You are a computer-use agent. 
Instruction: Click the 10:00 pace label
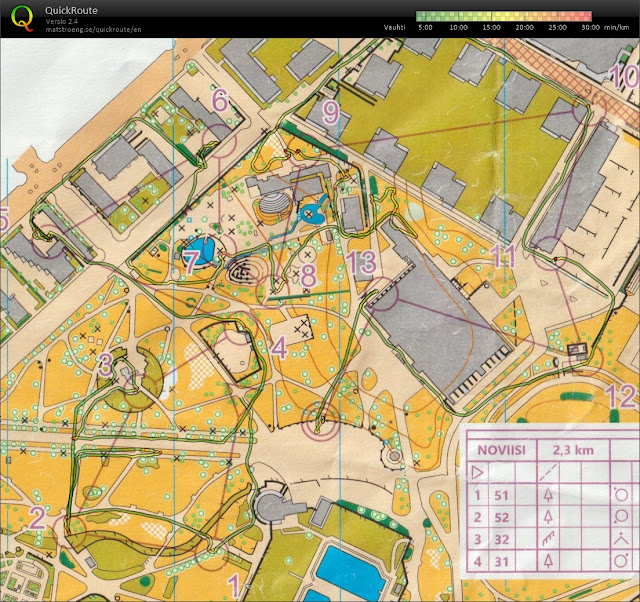(x=458, y=27)
